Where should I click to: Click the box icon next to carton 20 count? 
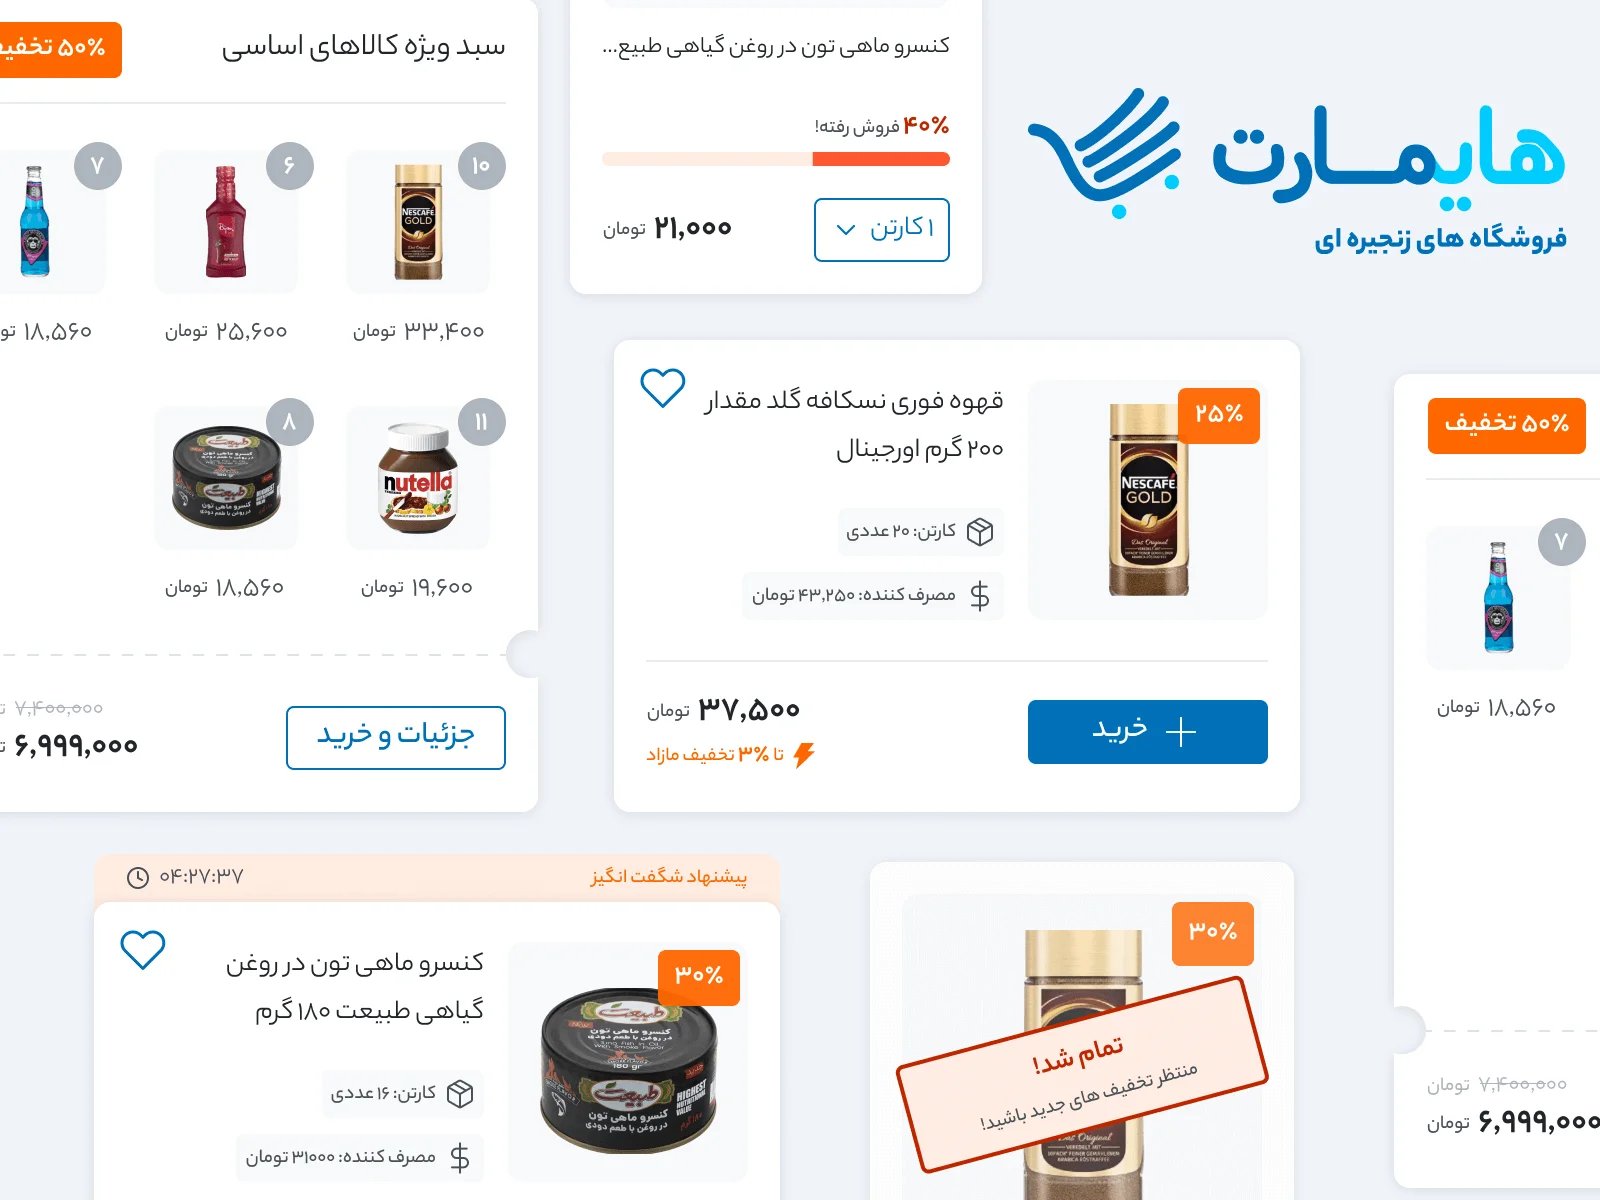[980, 532]
